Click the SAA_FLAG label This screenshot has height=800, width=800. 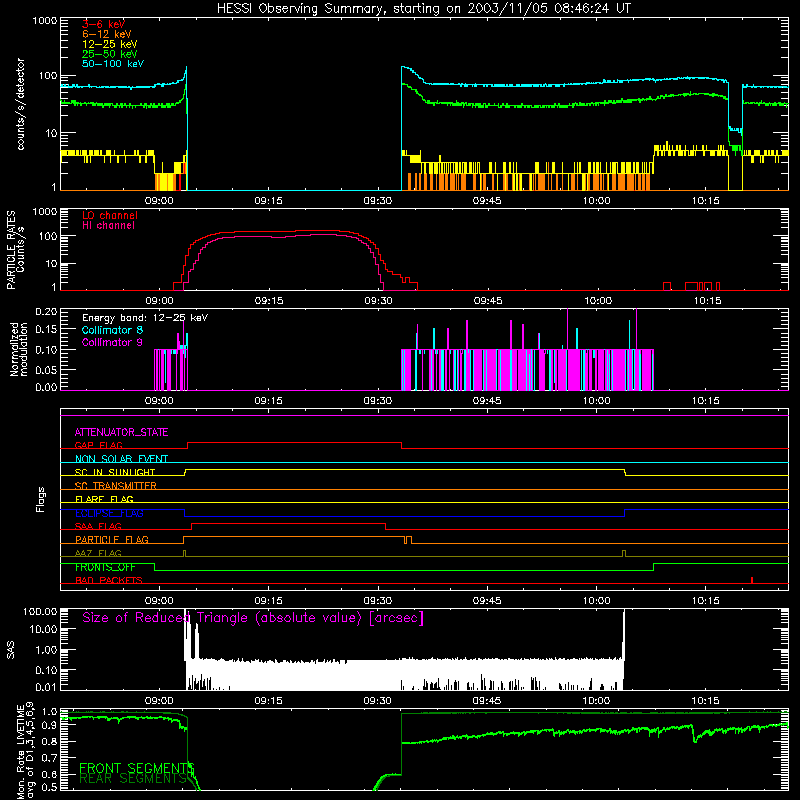tap(98, 526)
